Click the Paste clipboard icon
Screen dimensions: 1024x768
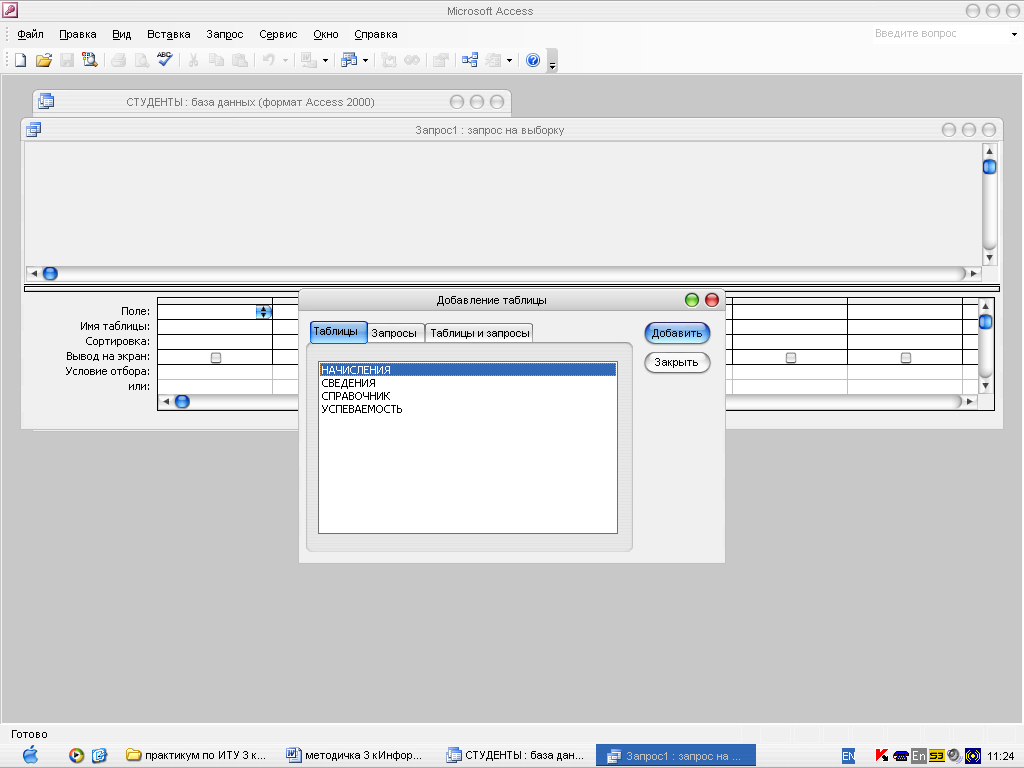[x=240, y=60]
